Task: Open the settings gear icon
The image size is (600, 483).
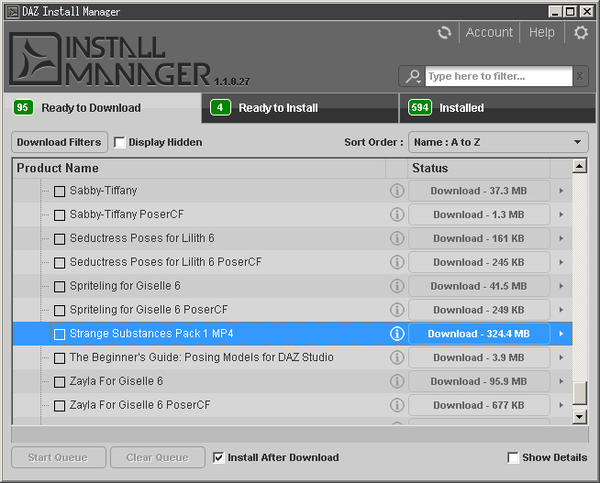Action: coord(580,33)
